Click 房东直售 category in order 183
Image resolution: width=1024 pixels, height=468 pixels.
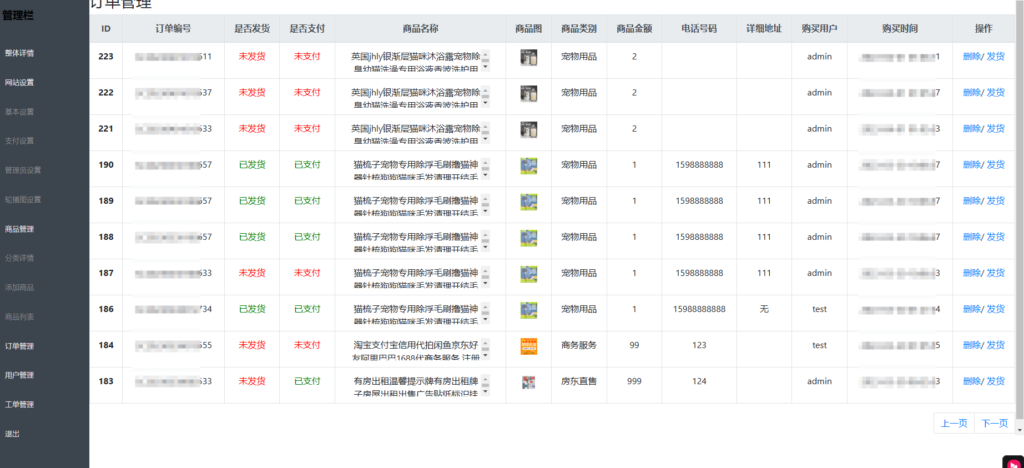(x=579, y=381)
